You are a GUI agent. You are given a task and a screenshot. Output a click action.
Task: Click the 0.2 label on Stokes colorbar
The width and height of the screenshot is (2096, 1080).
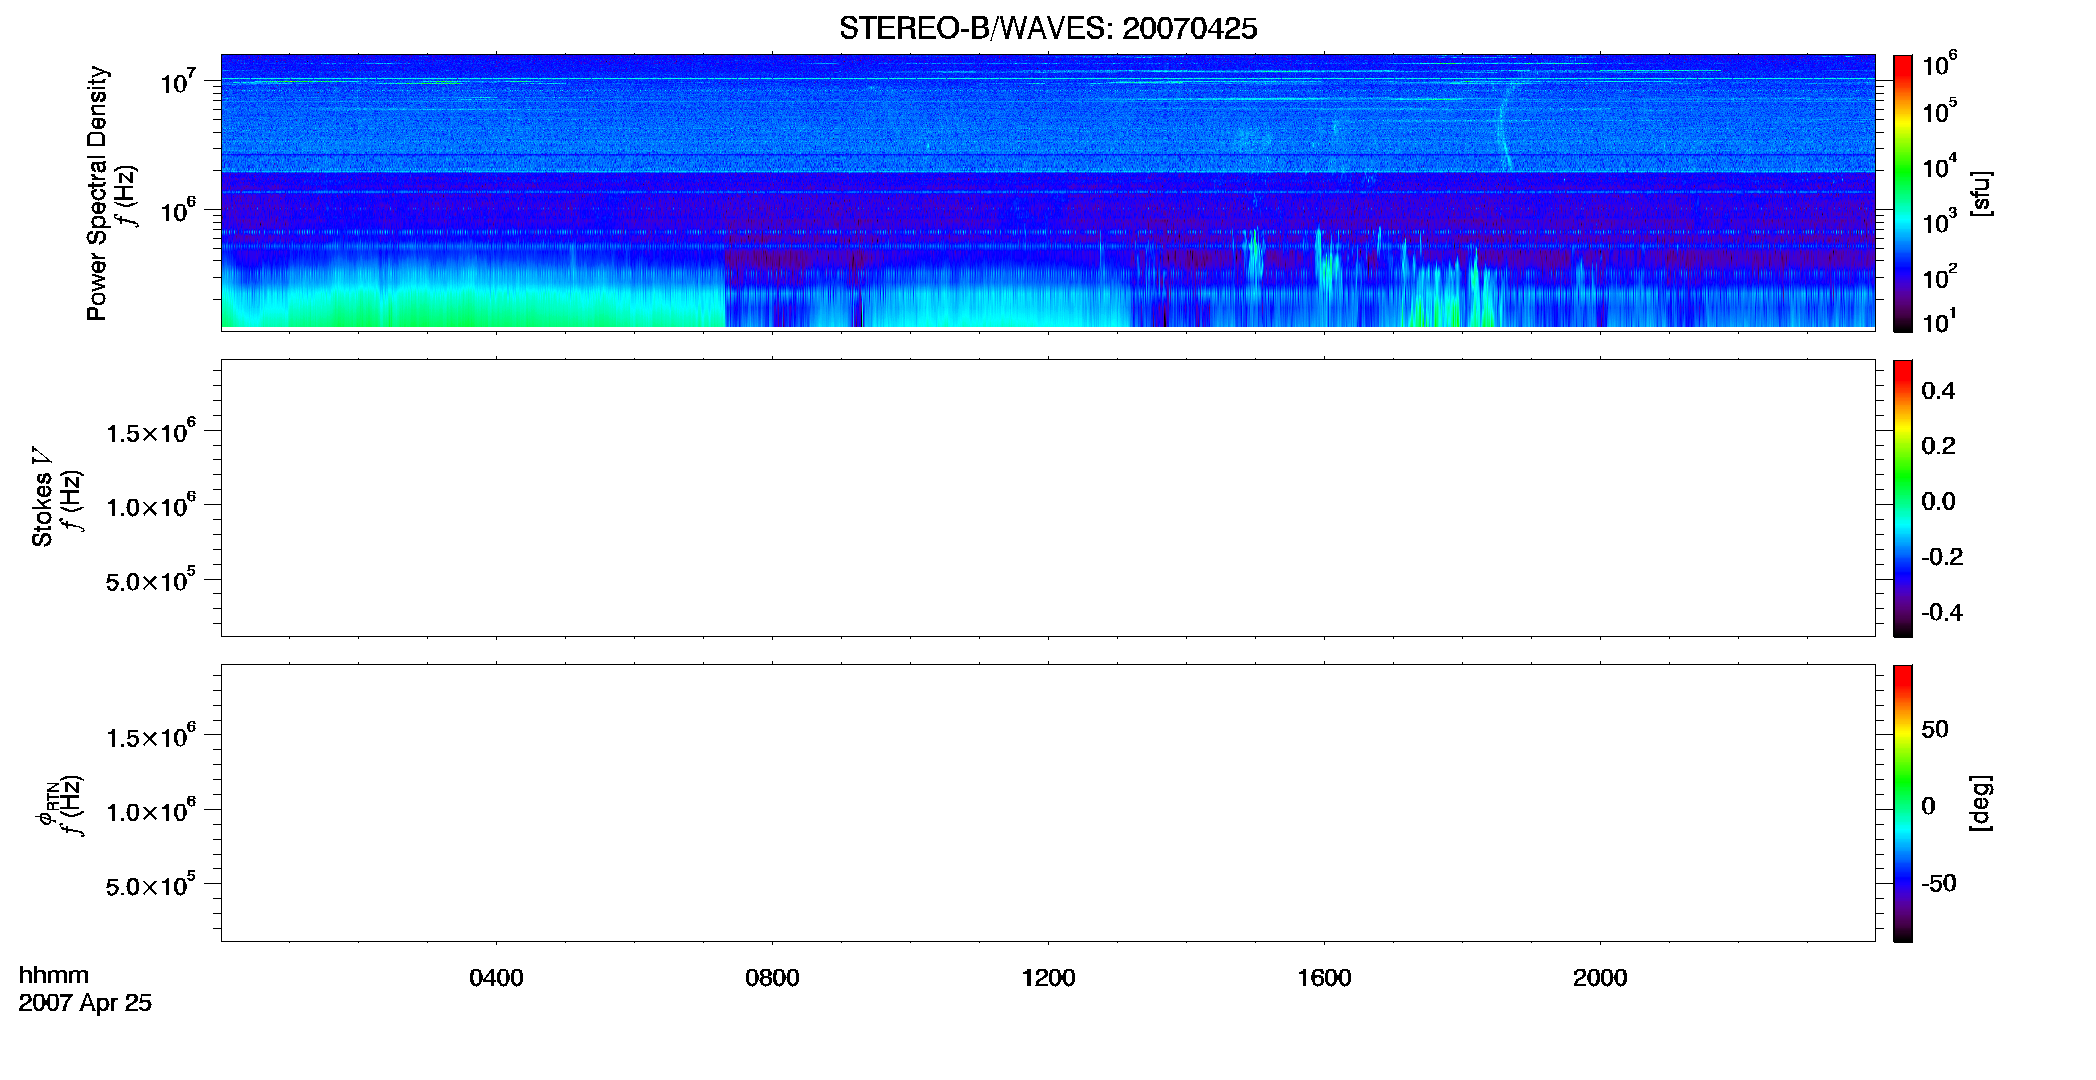pyautogui.click(x=1938, y=446)
